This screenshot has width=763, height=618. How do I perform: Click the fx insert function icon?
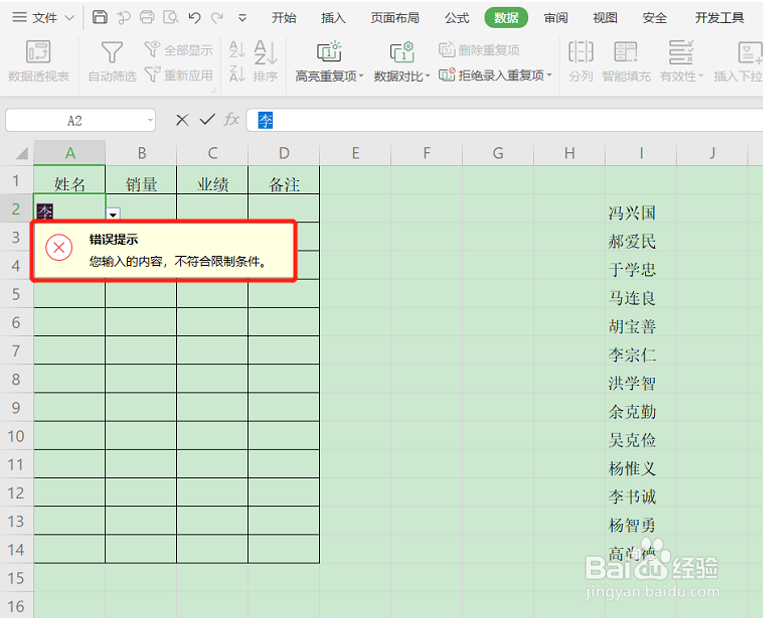[232, 119]
